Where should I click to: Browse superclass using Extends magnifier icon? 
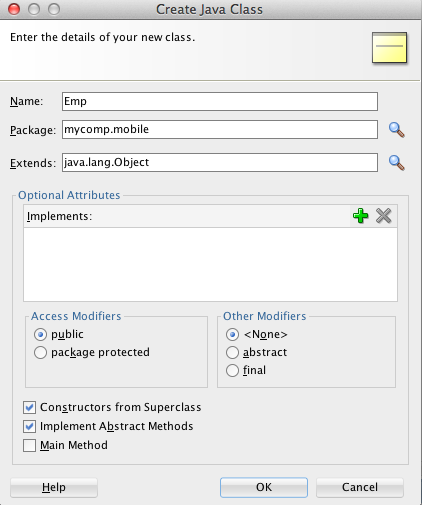(x=397, y=163)
